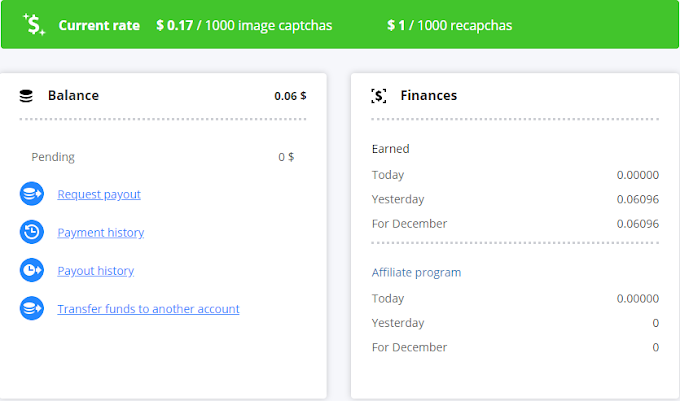Click Yesterday's earned amount 0.06096
Screen dimensions: 680x401
(x=637, y=199)
